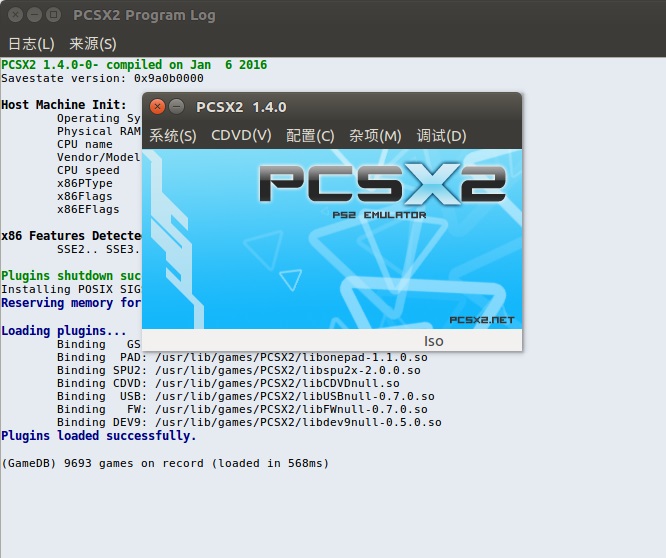Click the 'x86Flags' log entry
This screenshot has height=558, width=666.
tap(85, 197)
